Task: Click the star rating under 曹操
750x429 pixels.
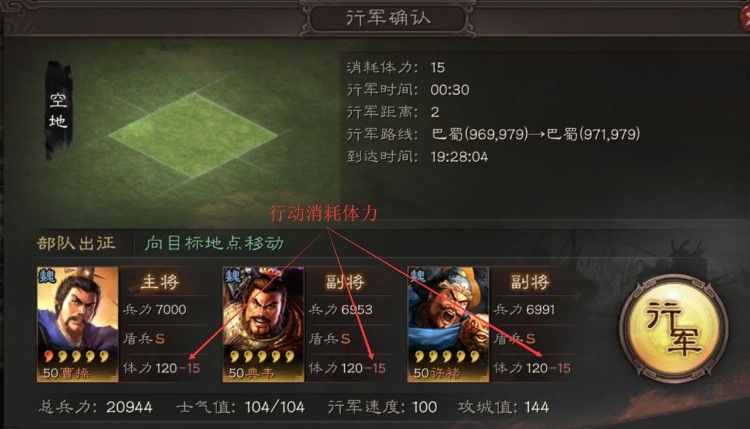Action: [x=77, y=356]
